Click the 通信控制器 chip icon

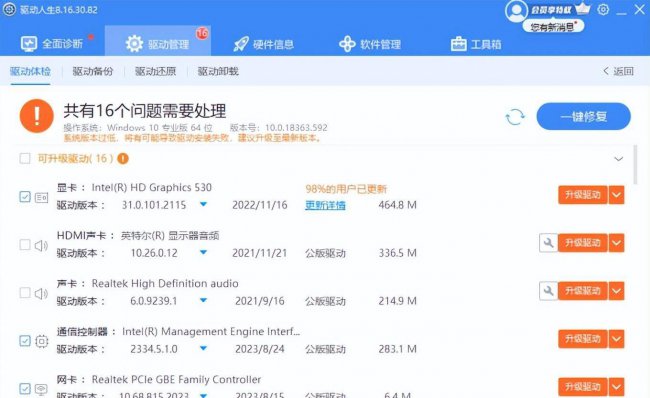tap(41, 341)
